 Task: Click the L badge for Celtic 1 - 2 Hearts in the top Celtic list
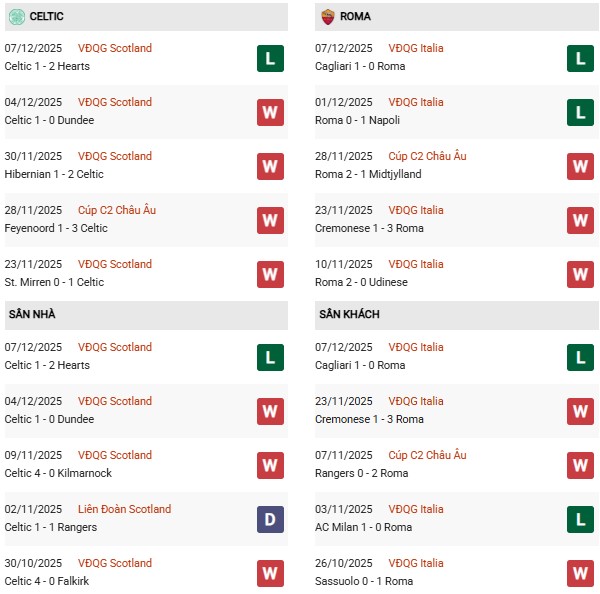coord(270,58)
